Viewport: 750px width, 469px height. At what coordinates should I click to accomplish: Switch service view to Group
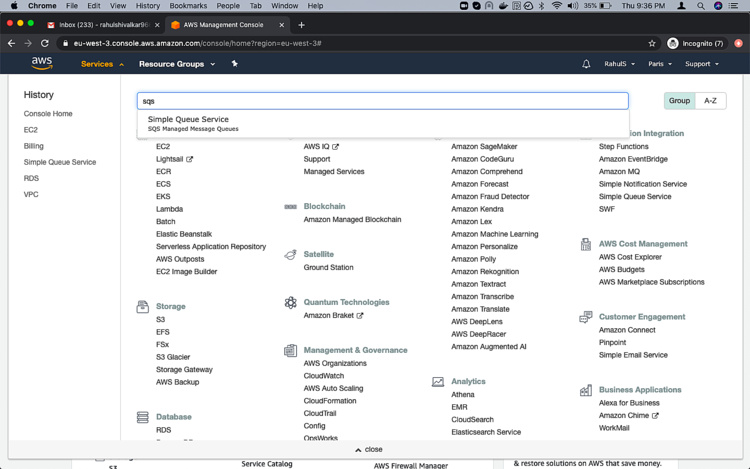(x=679, y=101)
